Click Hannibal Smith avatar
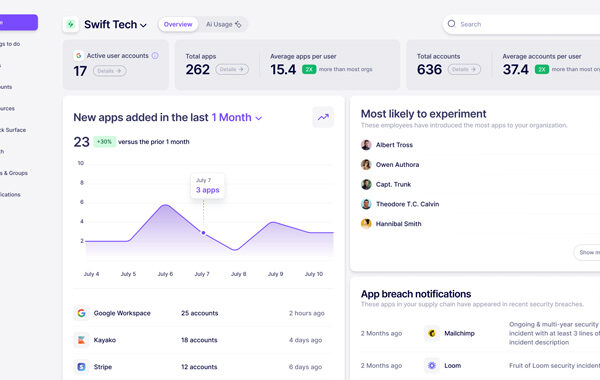Screen dimensions: 600x380 366,223
